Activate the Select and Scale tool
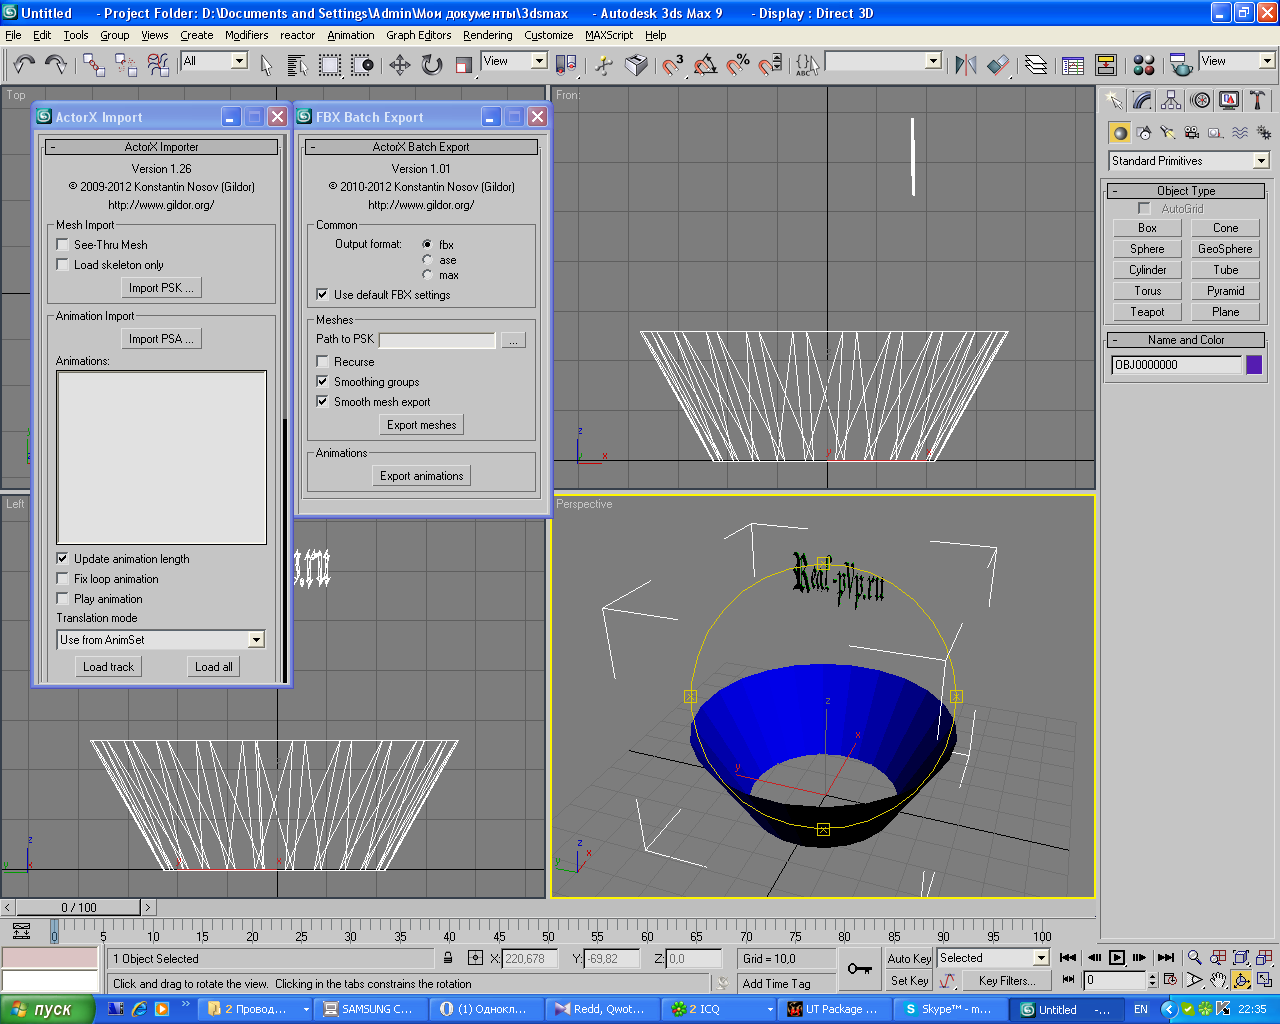Viewport: 1280px width, 1024px height. 464,65
